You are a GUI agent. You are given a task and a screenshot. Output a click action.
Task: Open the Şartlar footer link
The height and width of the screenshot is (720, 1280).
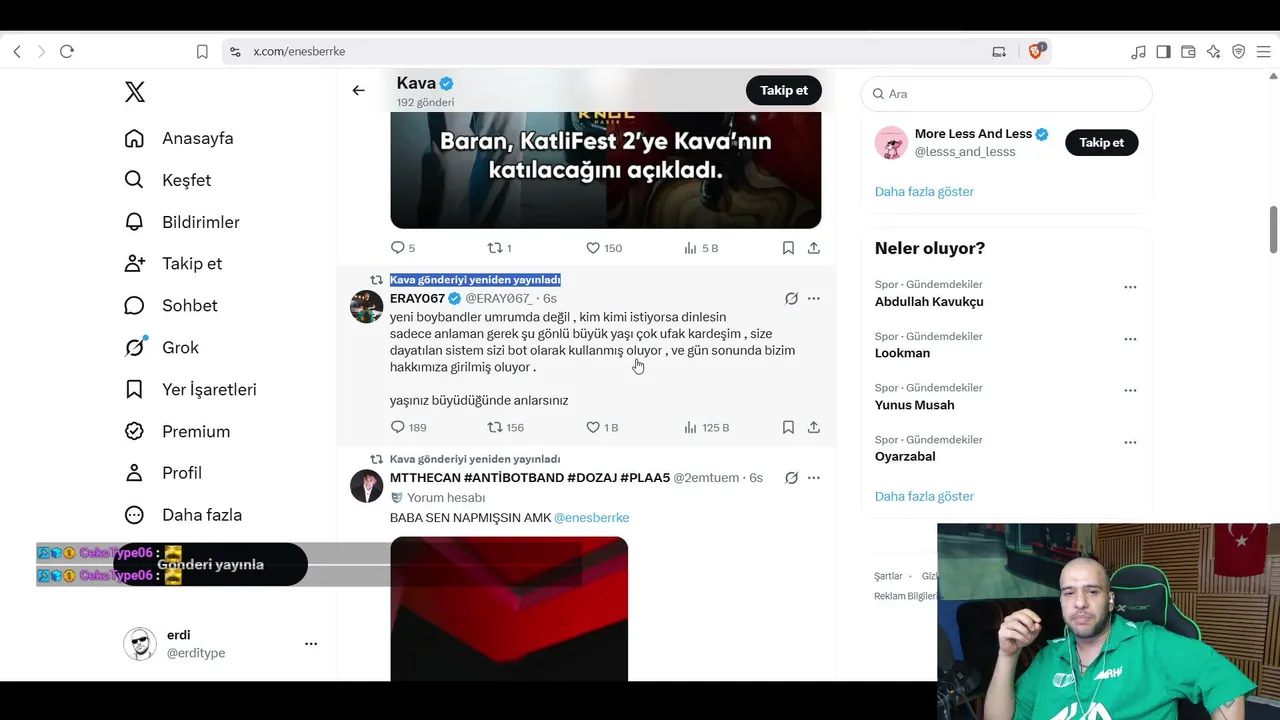point(888,576)
